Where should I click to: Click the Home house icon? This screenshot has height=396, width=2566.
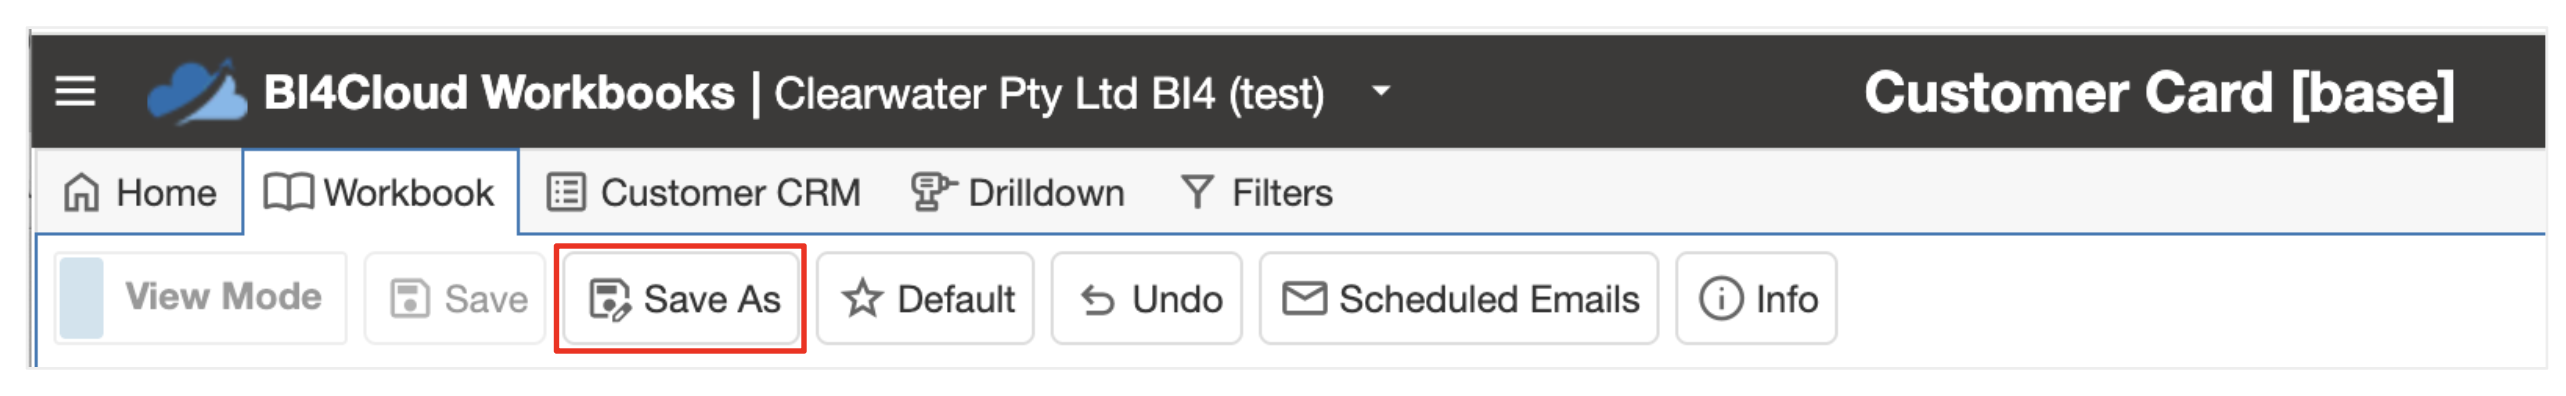click(x=81, y=192)
